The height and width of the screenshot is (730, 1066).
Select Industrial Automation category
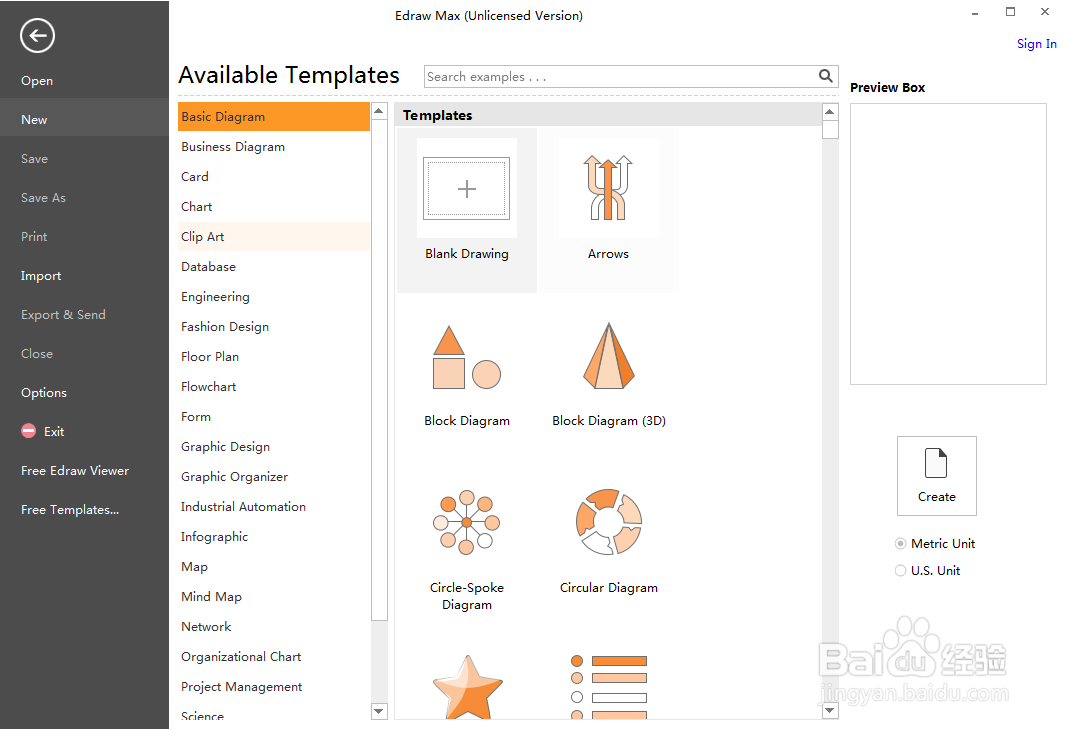pyautogui.click(x=274, y=506)
